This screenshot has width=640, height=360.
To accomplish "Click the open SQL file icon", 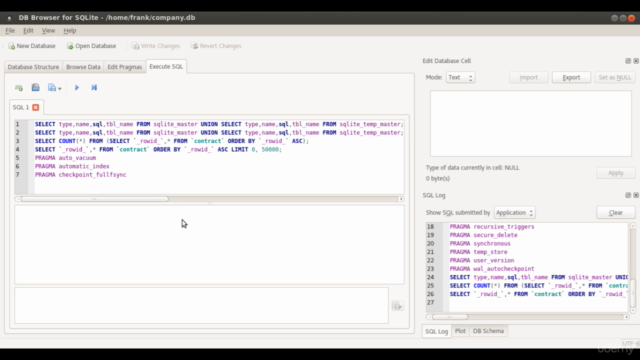I will click(36, 87).
